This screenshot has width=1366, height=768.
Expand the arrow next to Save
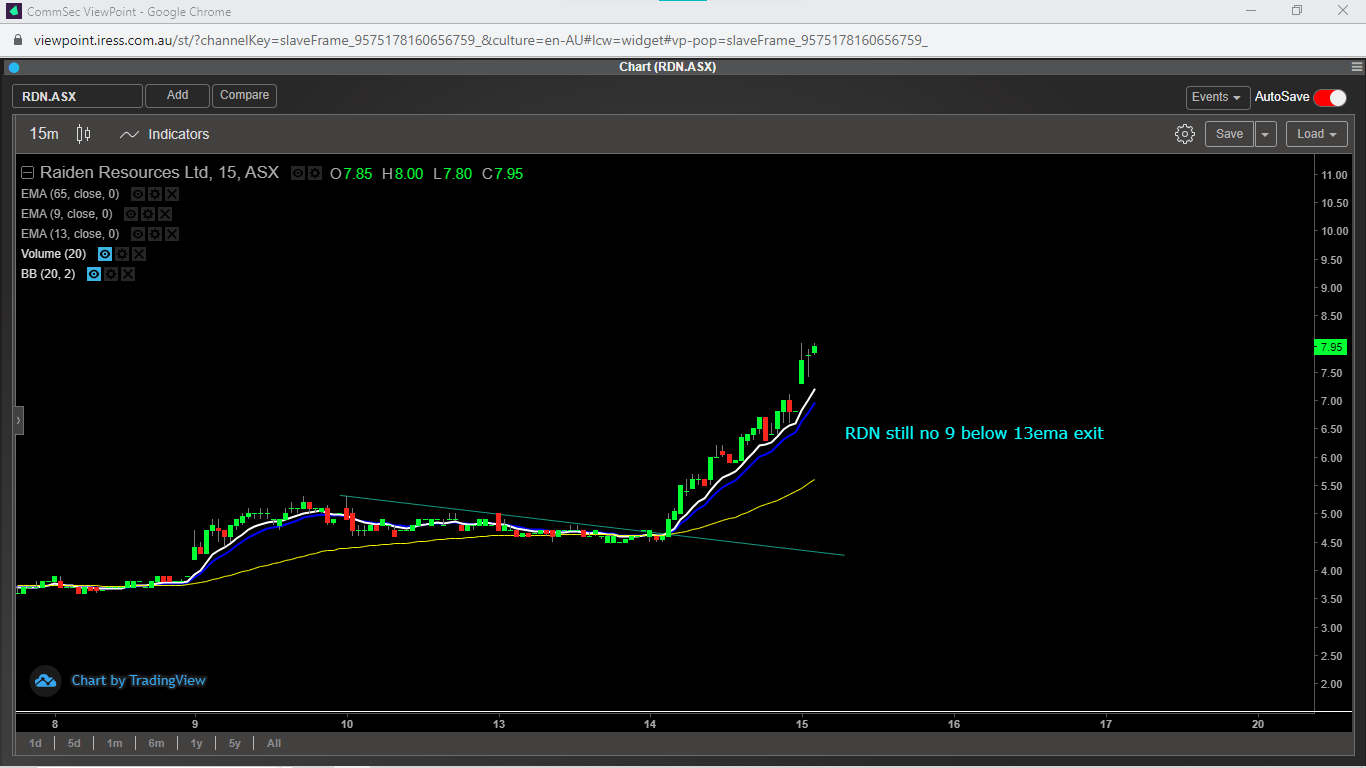(1266, 134)
